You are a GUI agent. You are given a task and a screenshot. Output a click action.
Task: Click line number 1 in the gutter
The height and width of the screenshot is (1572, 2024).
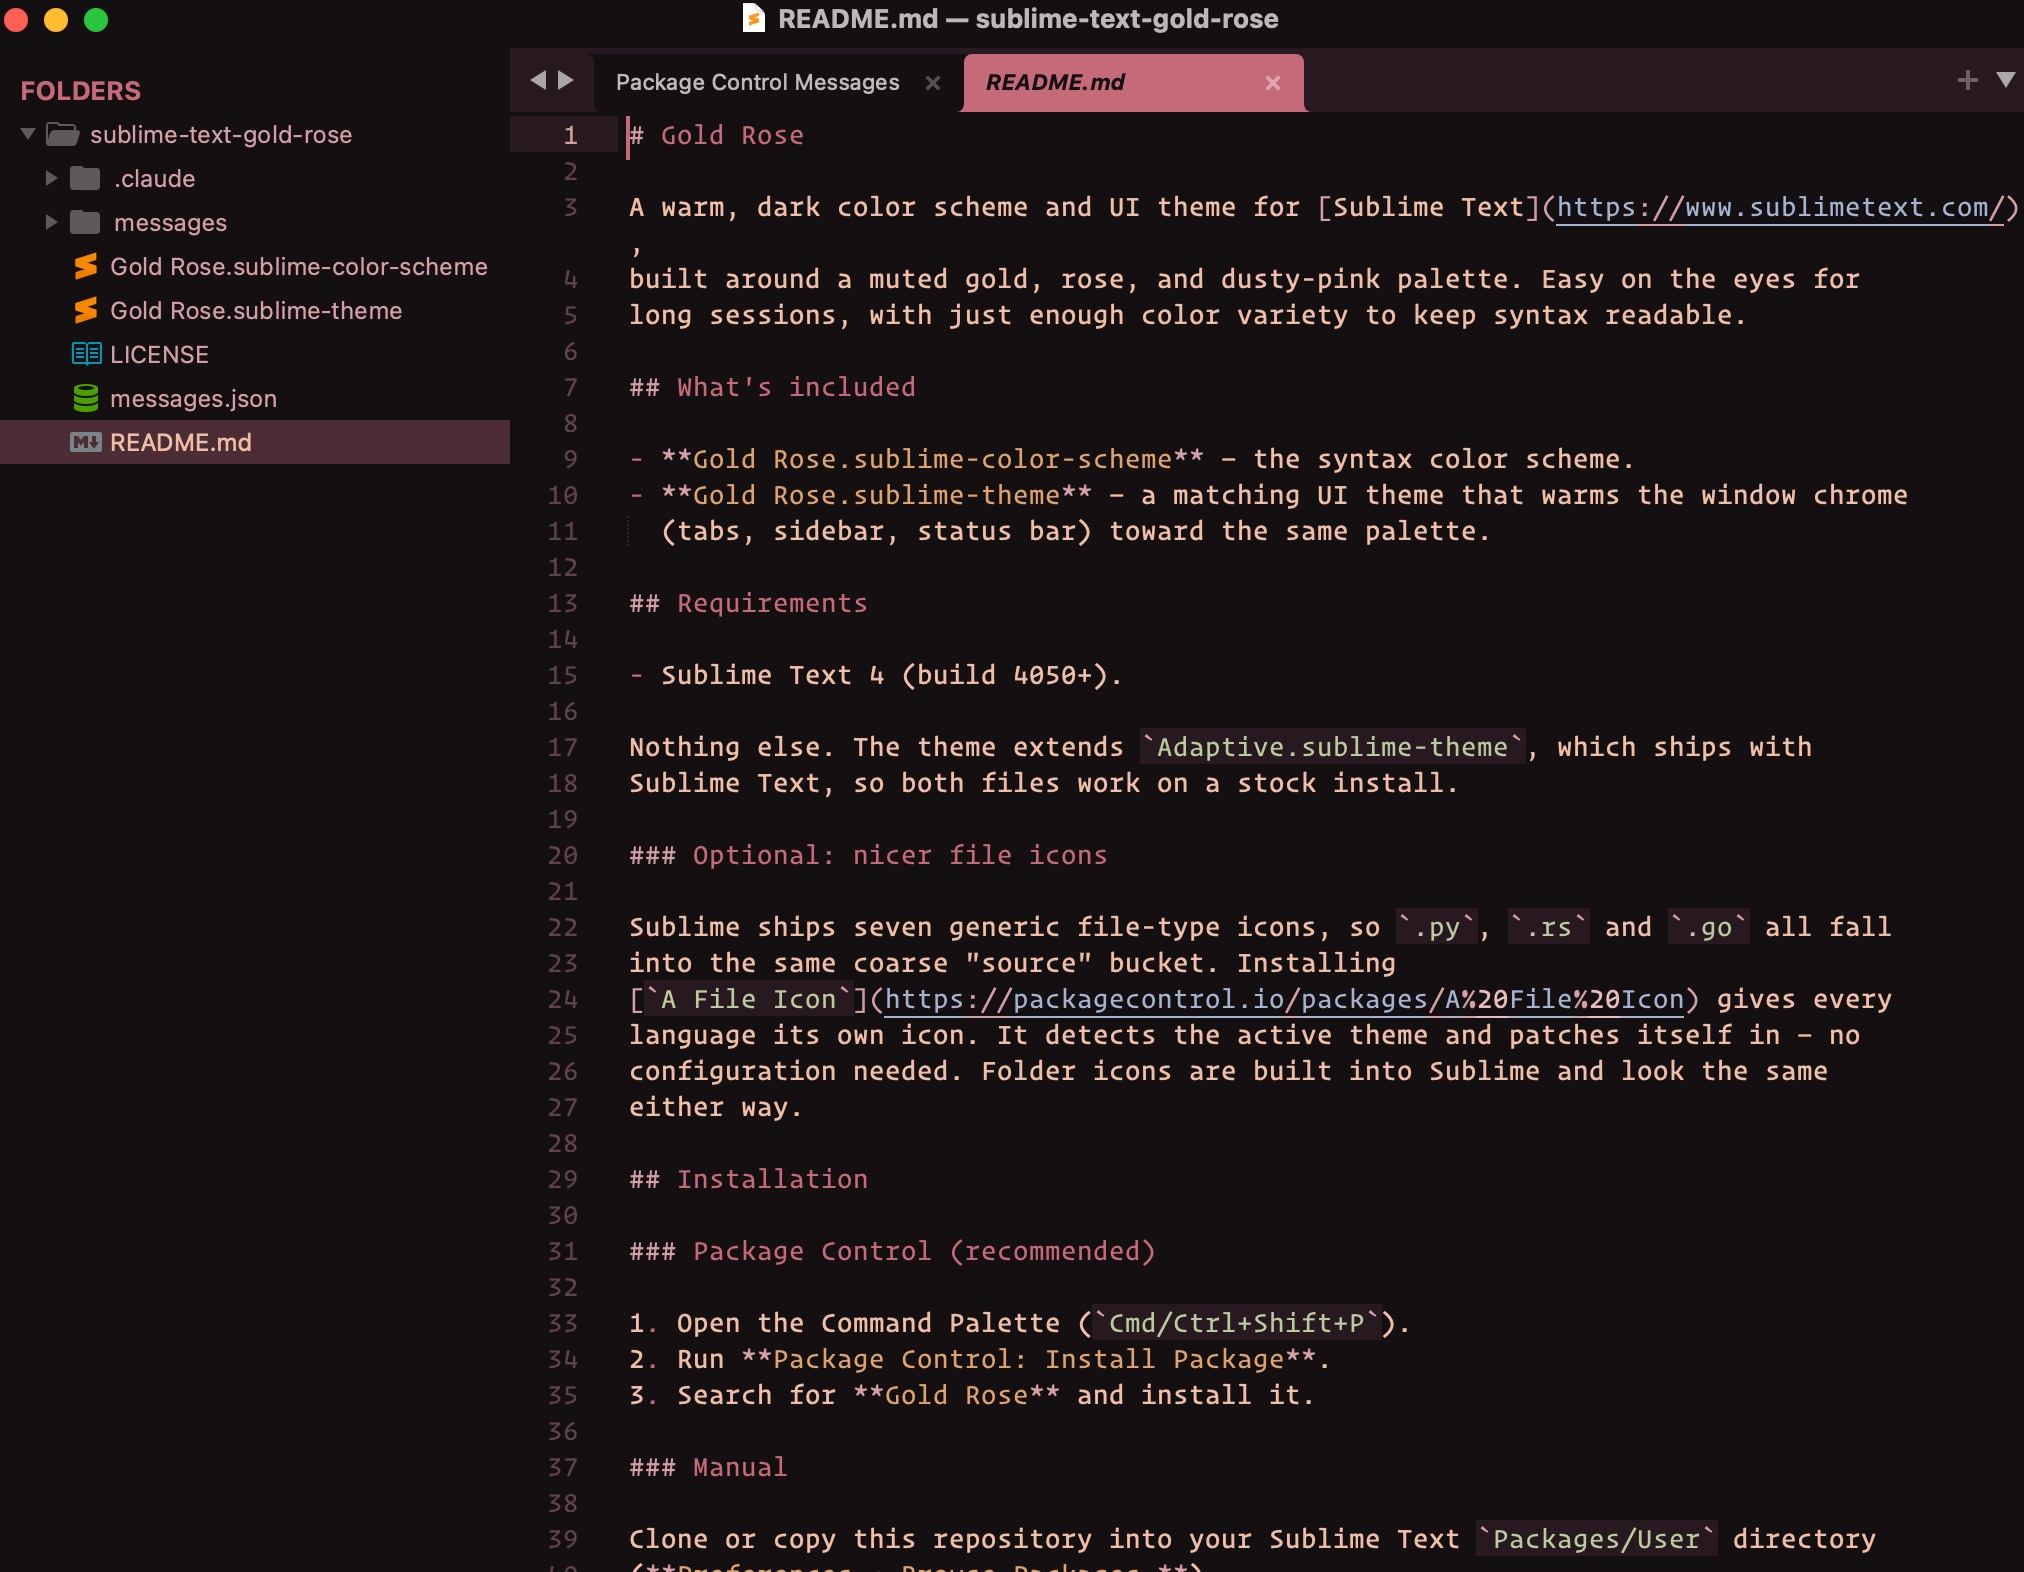(x=570, y=135)
